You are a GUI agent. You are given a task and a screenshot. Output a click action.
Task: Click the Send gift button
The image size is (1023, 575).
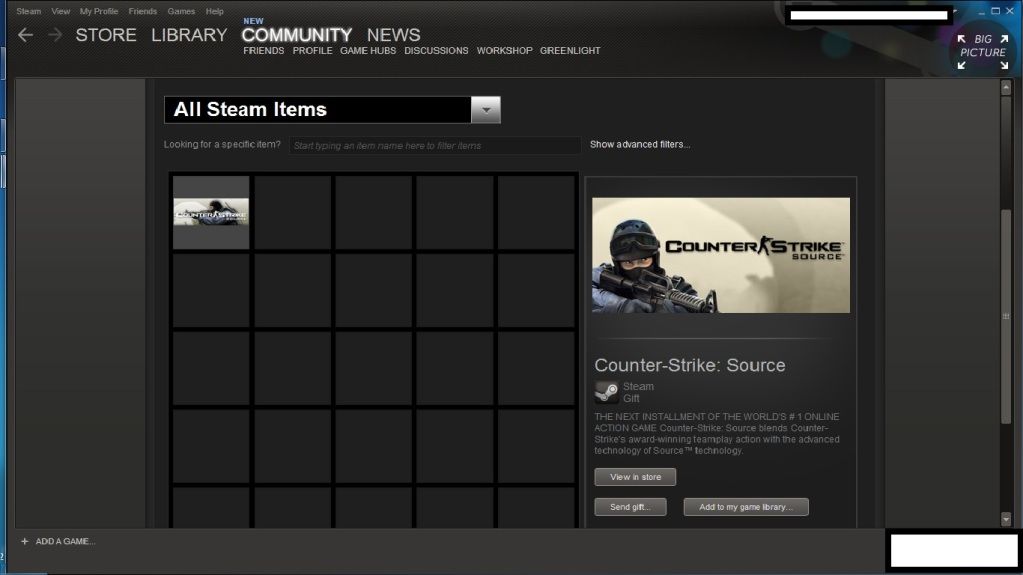[630, 507]
